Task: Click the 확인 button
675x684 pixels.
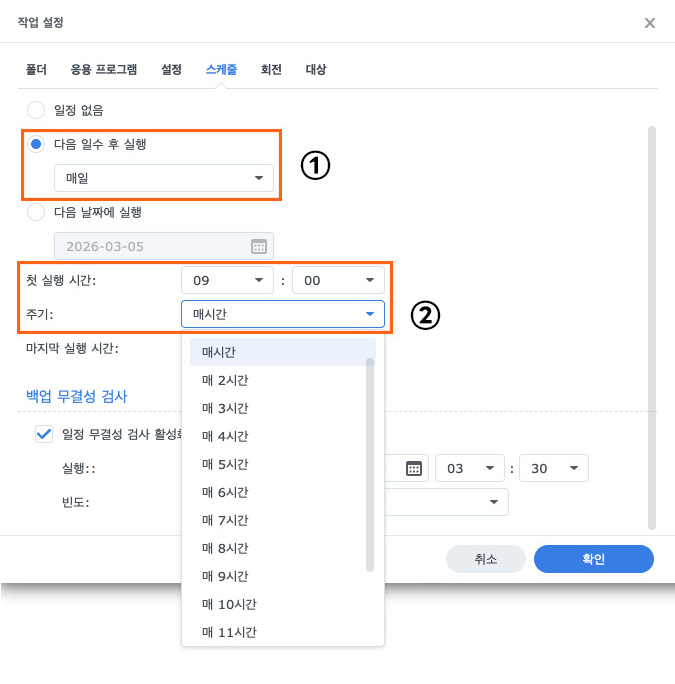Action: pyautogui.click(x=593, y=559)
